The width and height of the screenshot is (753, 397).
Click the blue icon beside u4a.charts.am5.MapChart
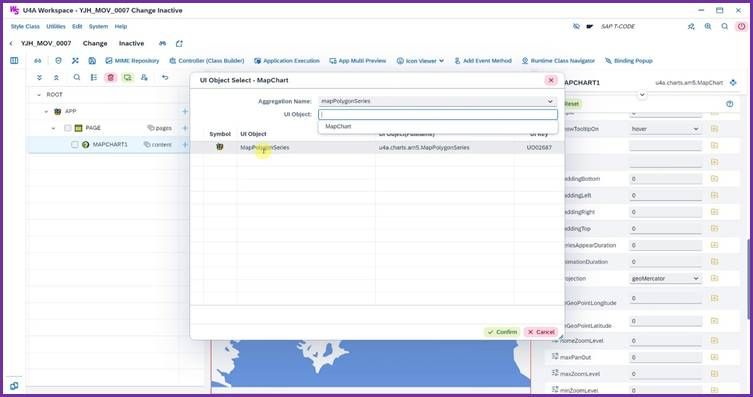point(733,83)
